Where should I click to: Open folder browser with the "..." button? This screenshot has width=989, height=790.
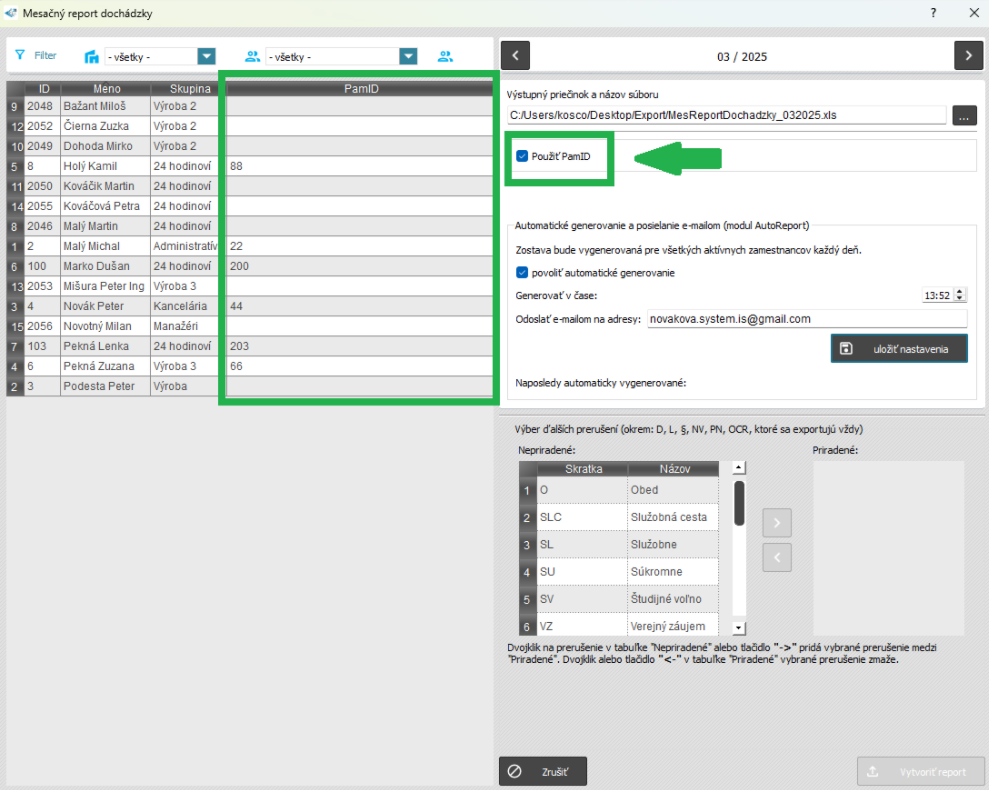[x=964, y=115]
